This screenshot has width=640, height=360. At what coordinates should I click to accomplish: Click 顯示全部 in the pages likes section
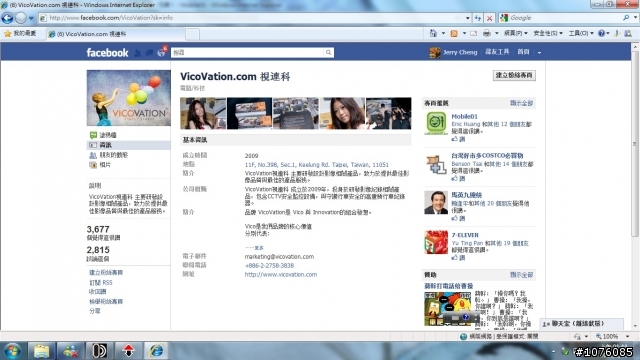coord(521,103)
